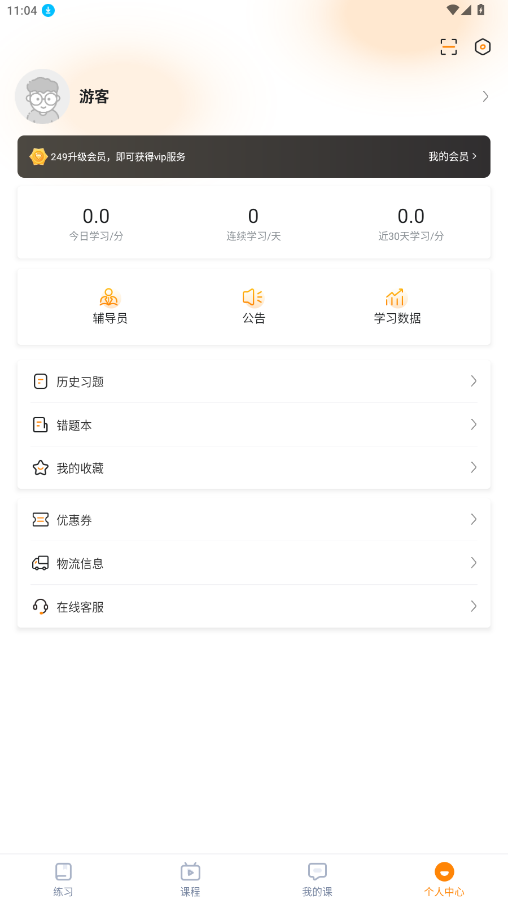Tap the 优惠券 coupon icon
The width and height of the screenshot is (508, 903).
(x=40, y=520)
